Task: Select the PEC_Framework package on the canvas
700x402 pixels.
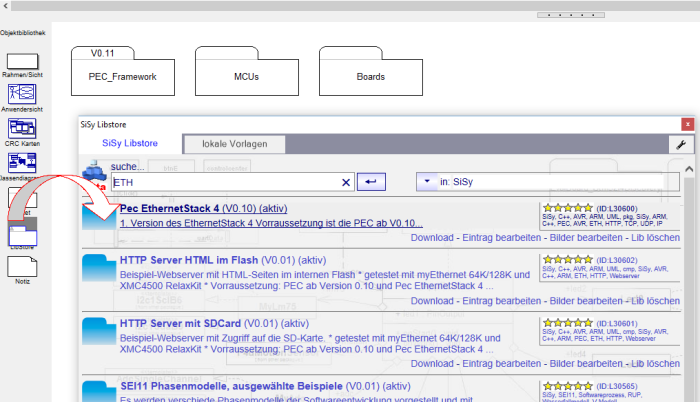Action: click(116, 75)
